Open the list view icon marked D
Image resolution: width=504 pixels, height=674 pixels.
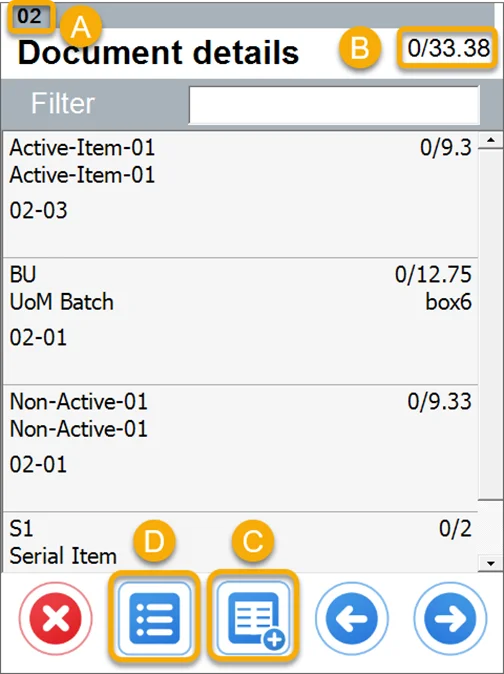[x=154, y=618]
